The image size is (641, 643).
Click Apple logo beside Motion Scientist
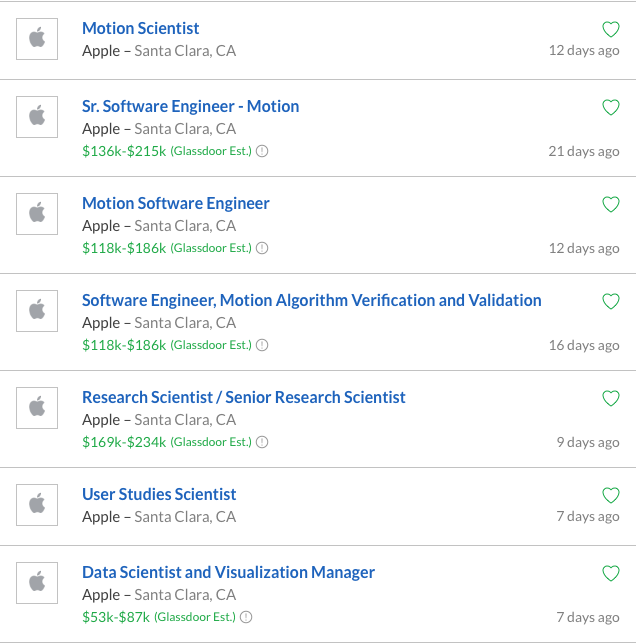(x=37, y=38)
